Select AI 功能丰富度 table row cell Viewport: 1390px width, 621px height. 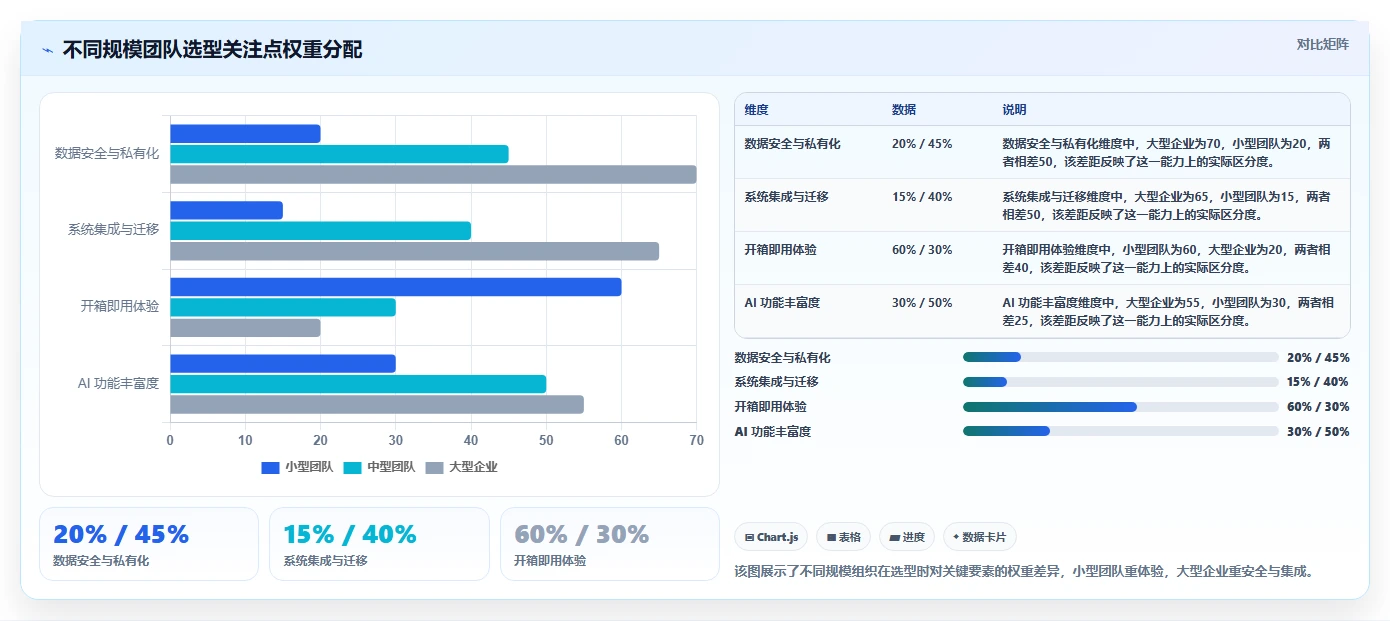tap(783, 303)
